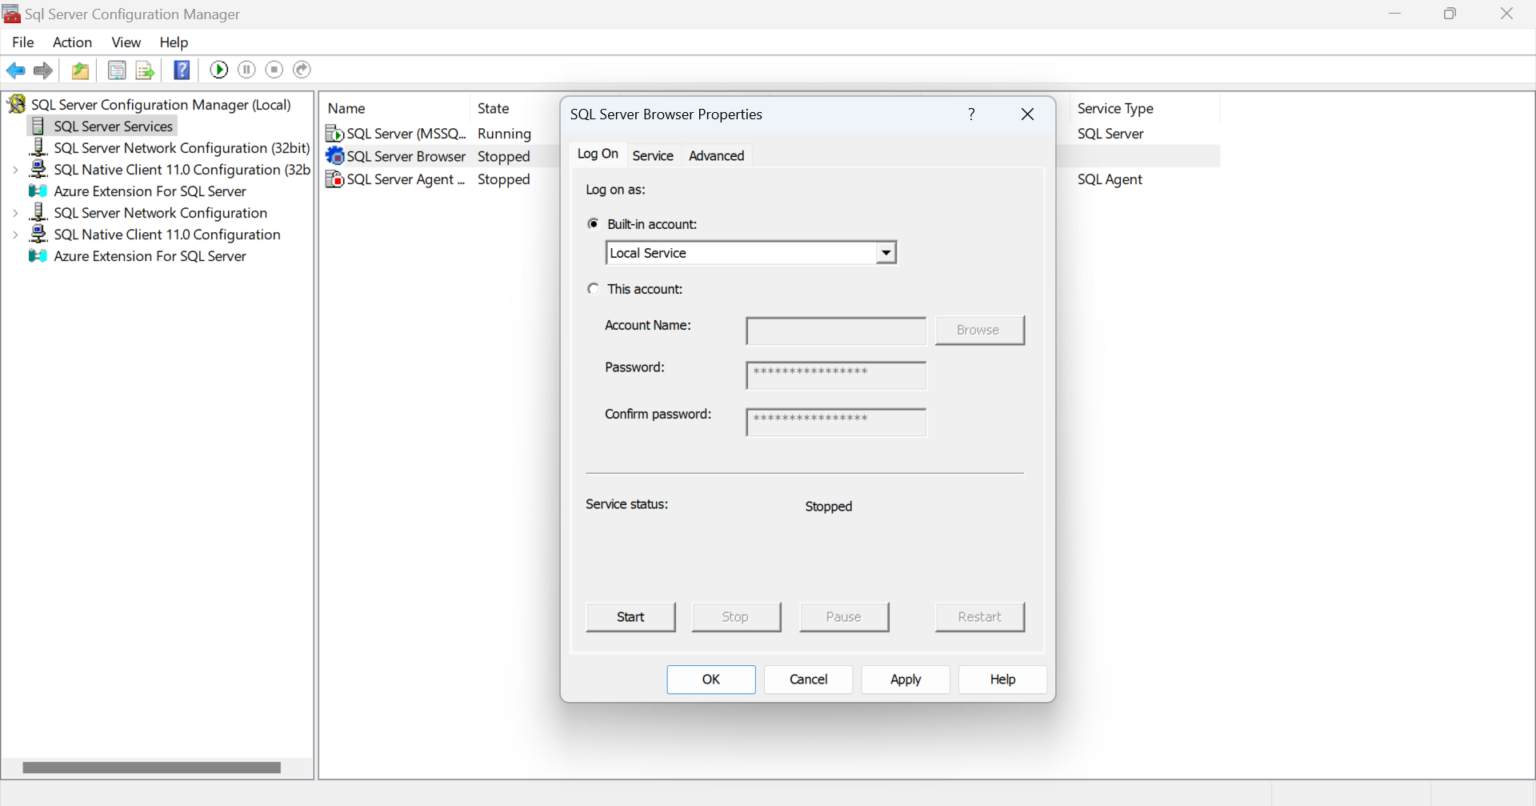Select the Built-in account radio button
The height and width of the screenshot is (806, 1536).
tap(593, 223)
